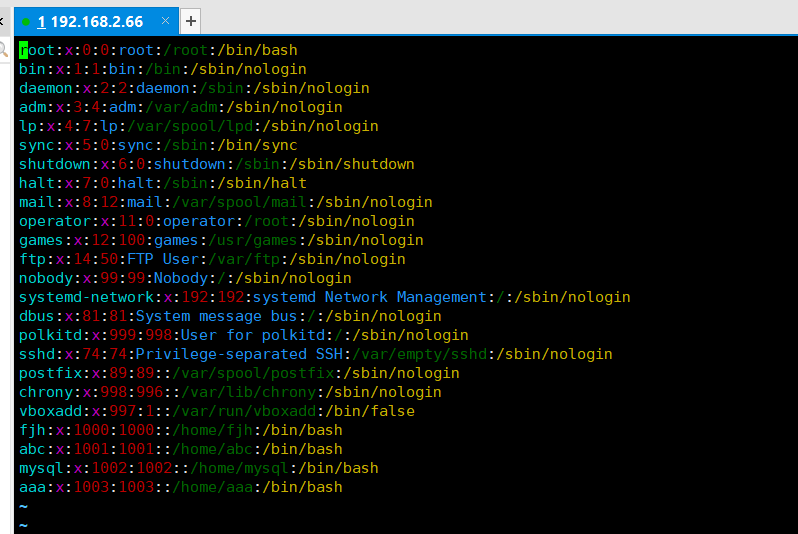
Task: Close the 192.168.2.66 session tab
Action: point(165,21)
